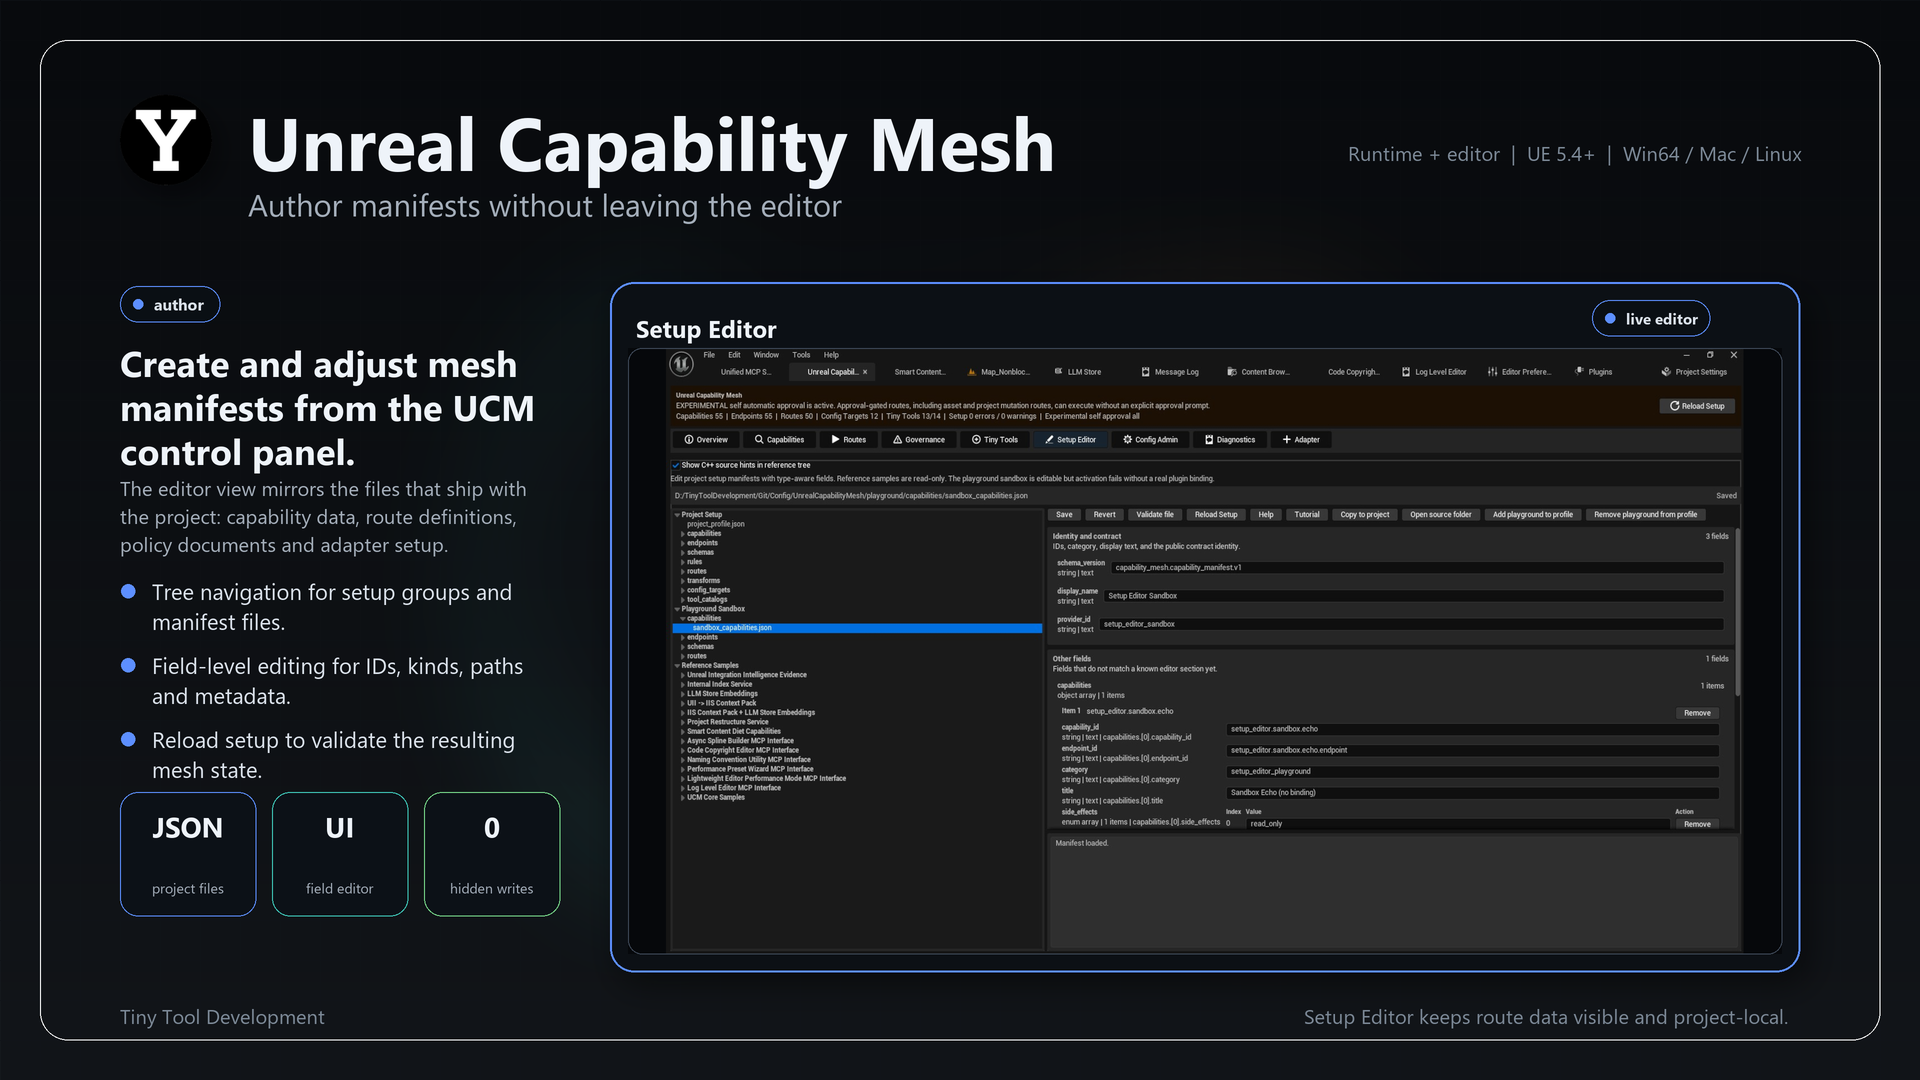Click the display_name text field
Viewport: 1920px width, 1080px height.
tap(1414, 596)
